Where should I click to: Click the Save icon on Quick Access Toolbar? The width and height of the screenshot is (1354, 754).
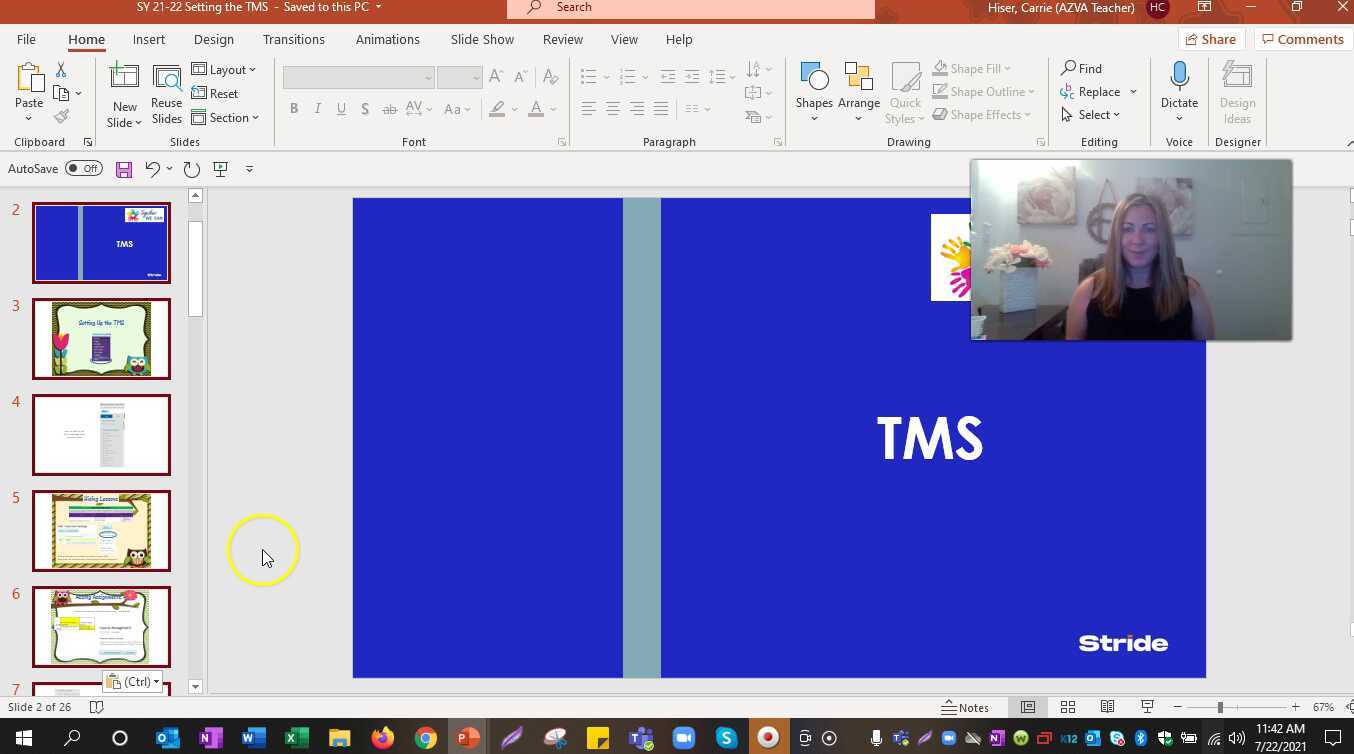(124, 168)
